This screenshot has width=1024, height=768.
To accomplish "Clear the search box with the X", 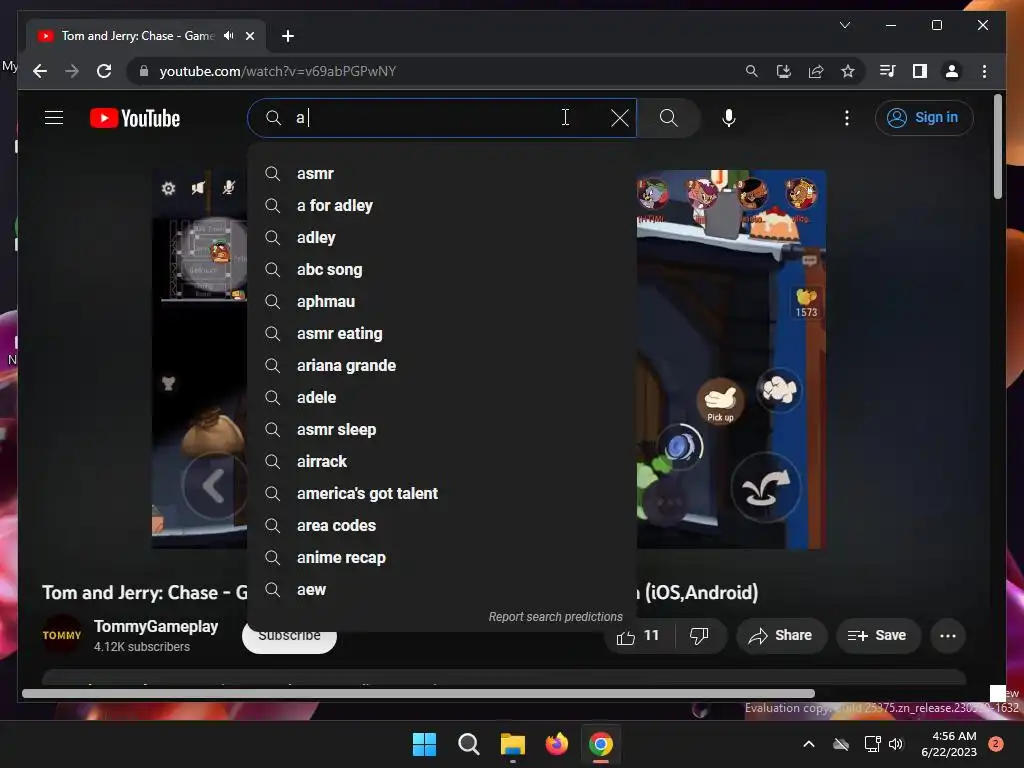I will 619,118.
